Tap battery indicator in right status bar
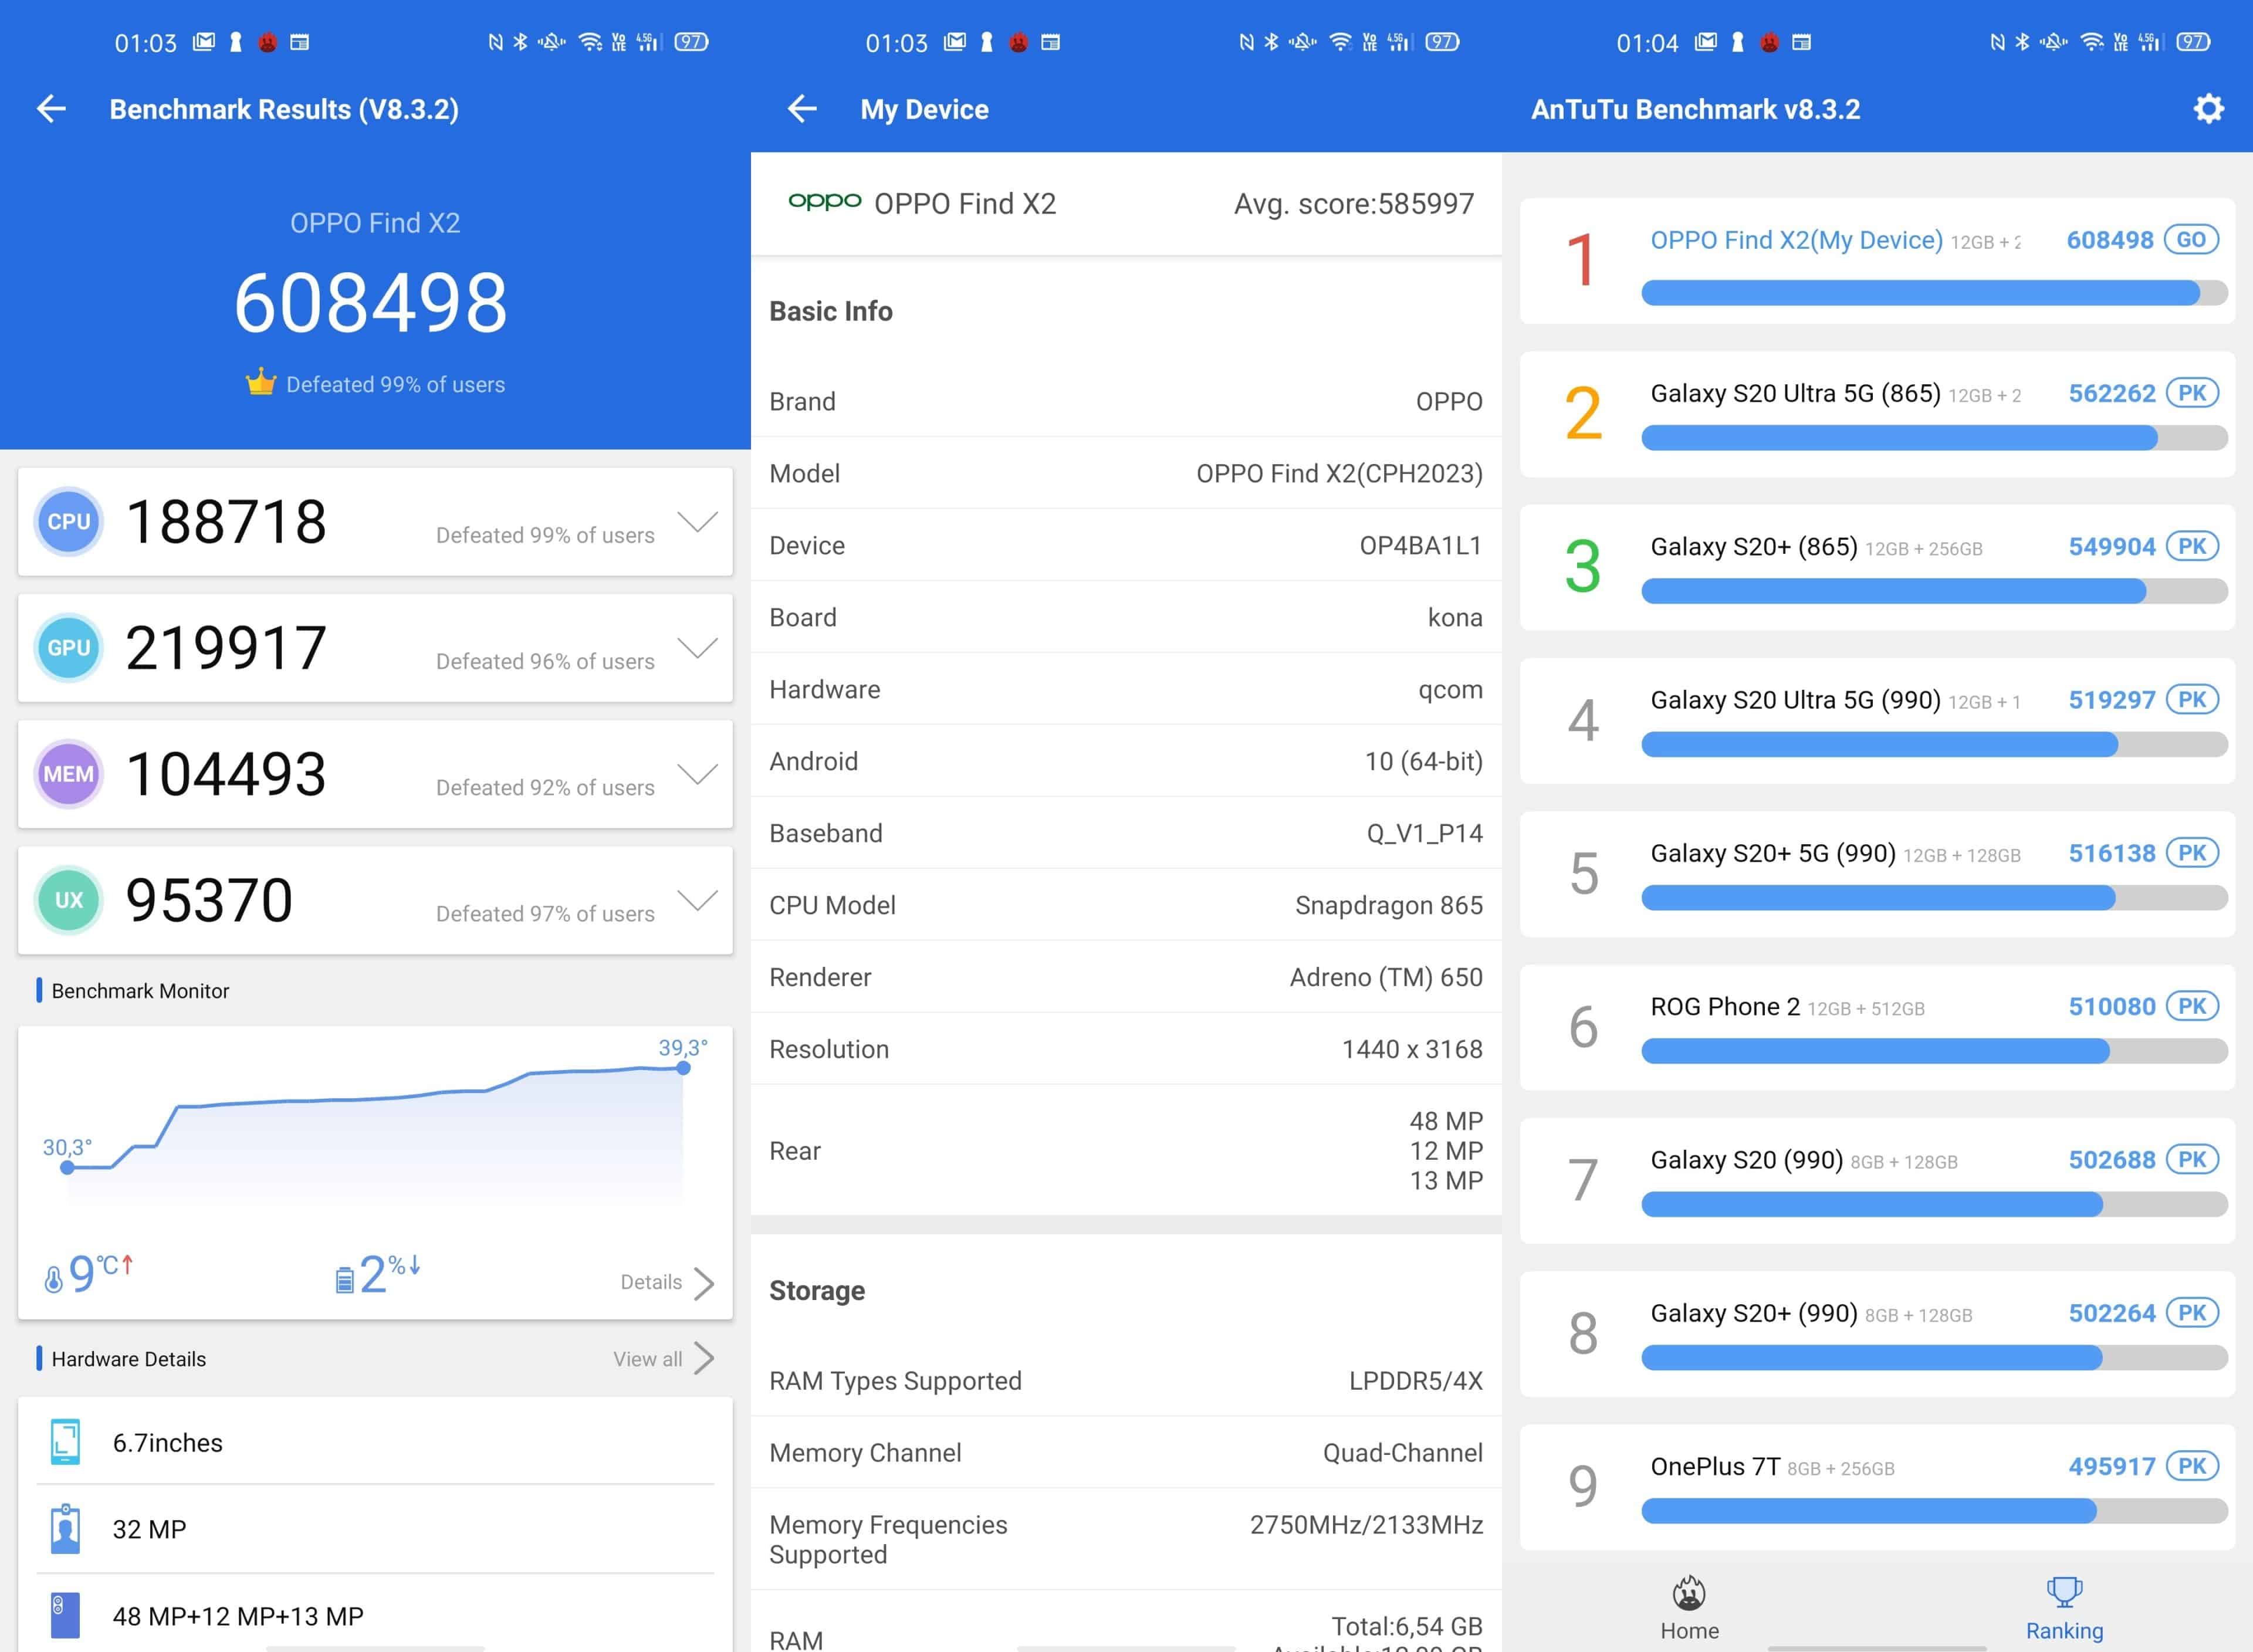This screenshot has width=2253, height=1652. (x=2193, y=42)
